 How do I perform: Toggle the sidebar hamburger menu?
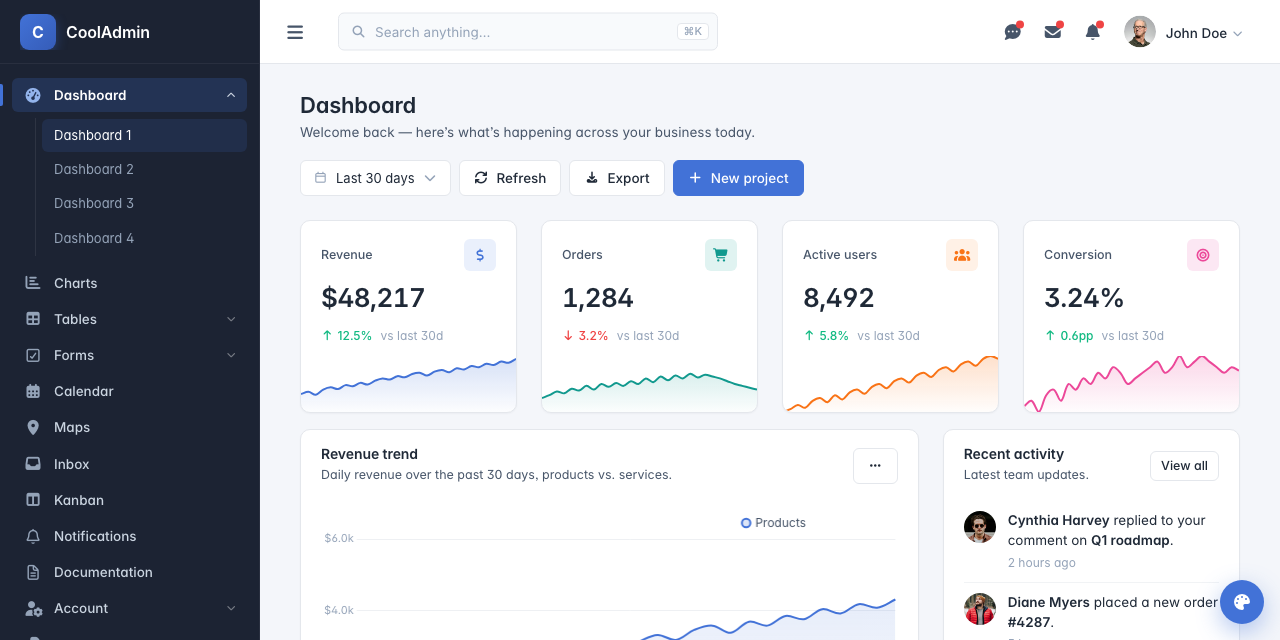point(295,32)
